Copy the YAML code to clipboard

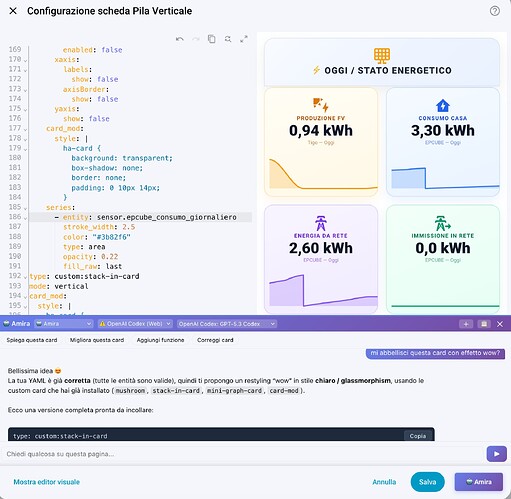(211, 39)
